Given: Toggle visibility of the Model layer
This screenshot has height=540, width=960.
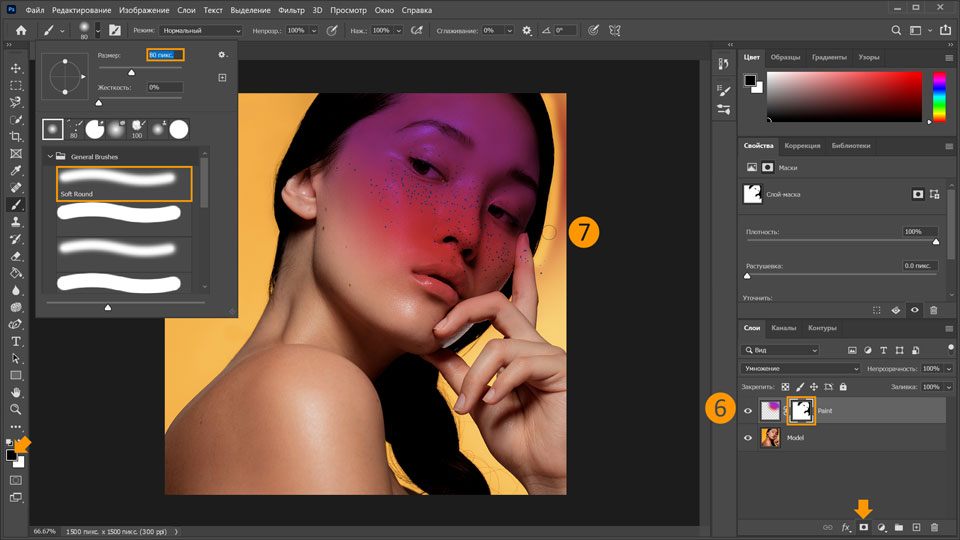Looking at the screenshot, I should pyautogui.click(x=748, y=438).
